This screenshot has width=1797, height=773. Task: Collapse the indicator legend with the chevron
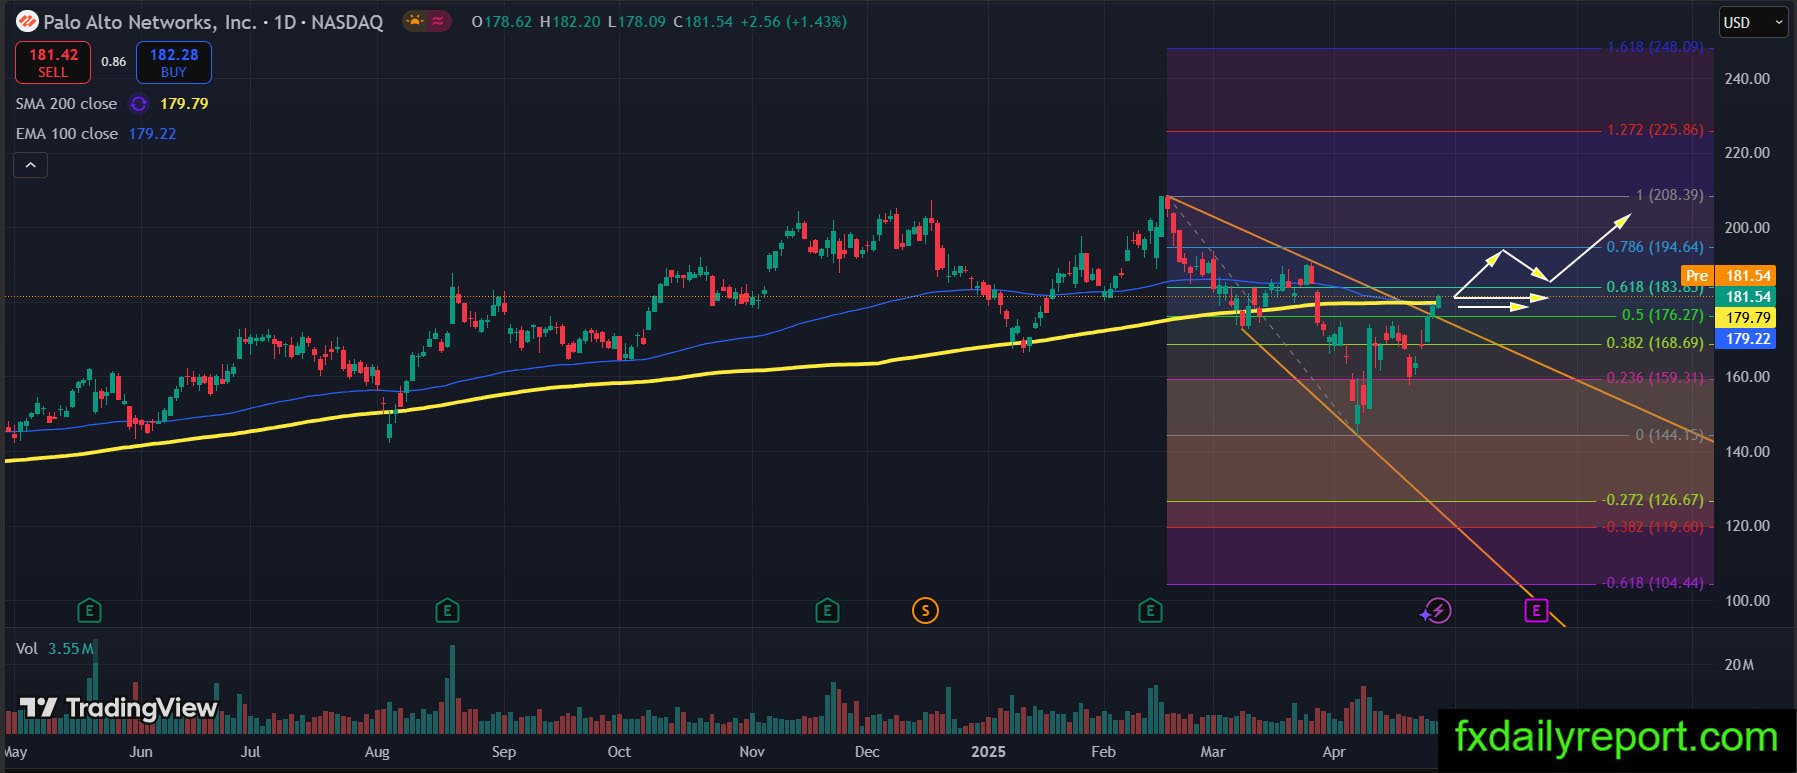[30, 165]
